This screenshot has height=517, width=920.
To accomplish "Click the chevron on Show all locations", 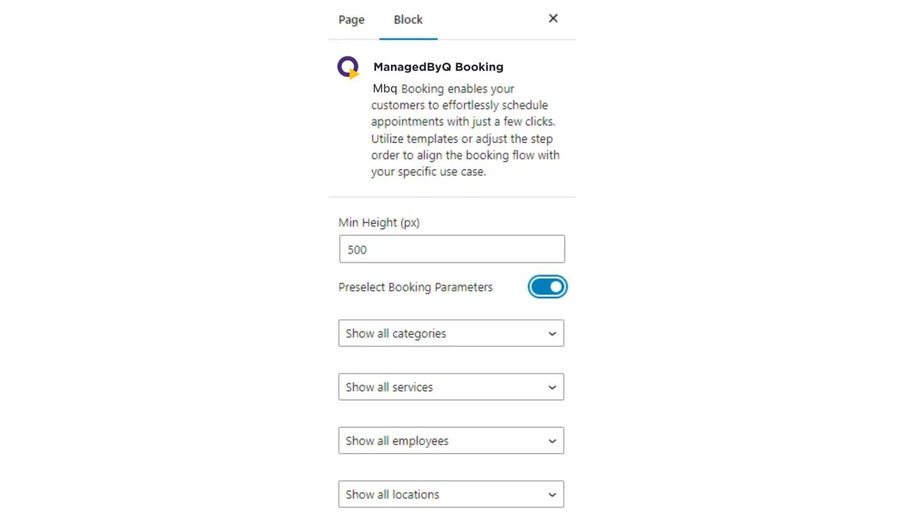I will (x=552, y=495).
